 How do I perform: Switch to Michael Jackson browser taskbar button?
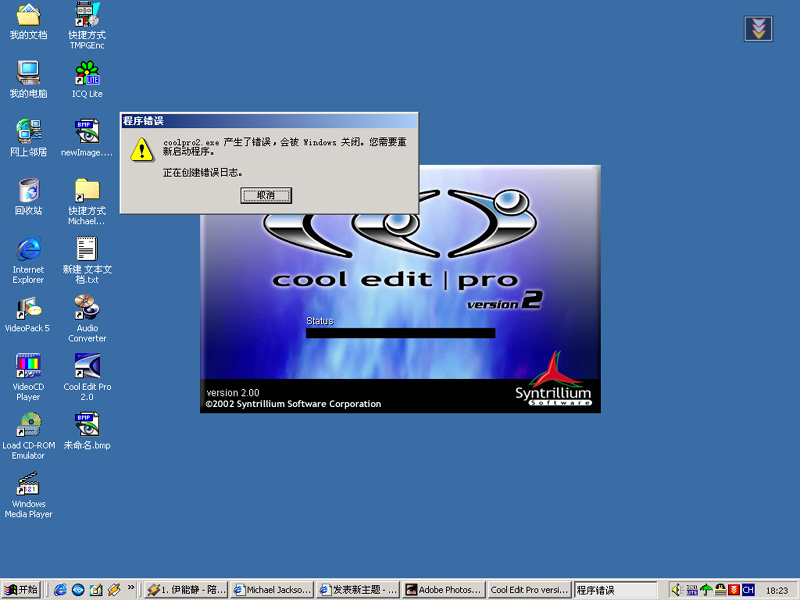coord(272,590)
